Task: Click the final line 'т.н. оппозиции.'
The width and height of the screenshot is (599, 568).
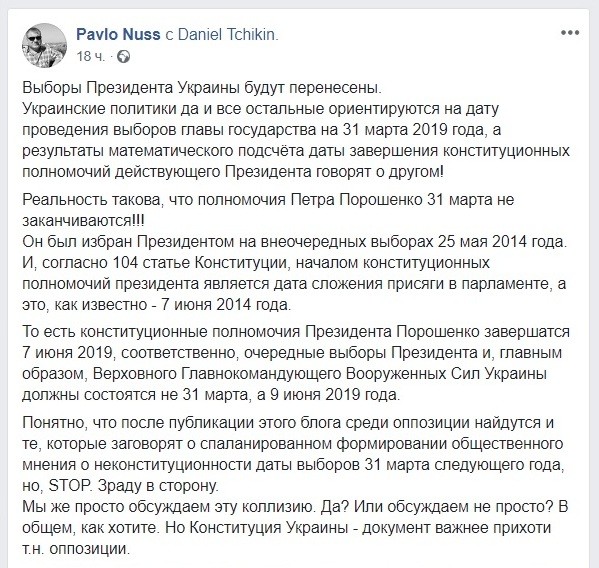Action: pos(76,549)
